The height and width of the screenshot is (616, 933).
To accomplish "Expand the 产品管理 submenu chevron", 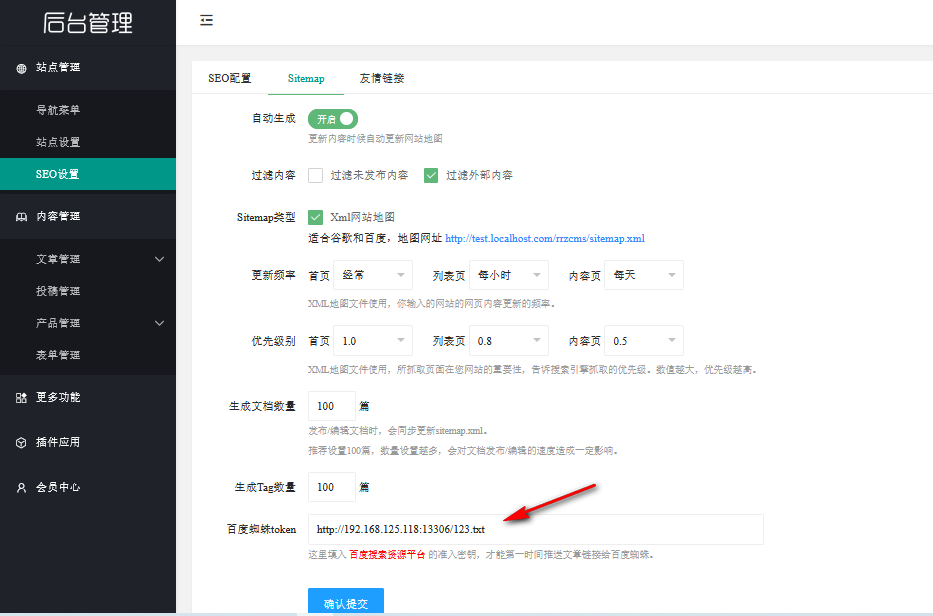I will click(159, 323).
